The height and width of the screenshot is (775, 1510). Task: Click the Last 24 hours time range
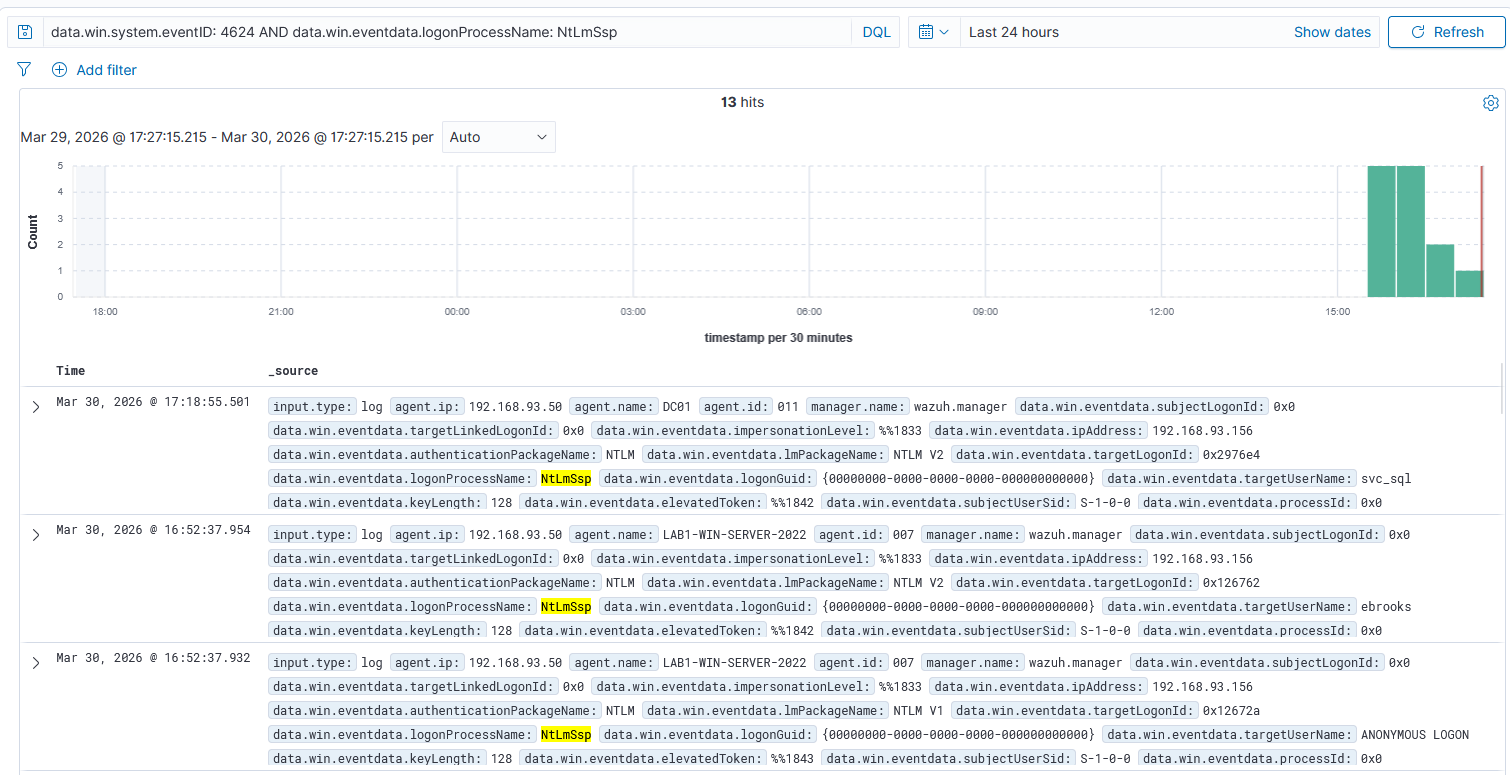(1014, 32)
